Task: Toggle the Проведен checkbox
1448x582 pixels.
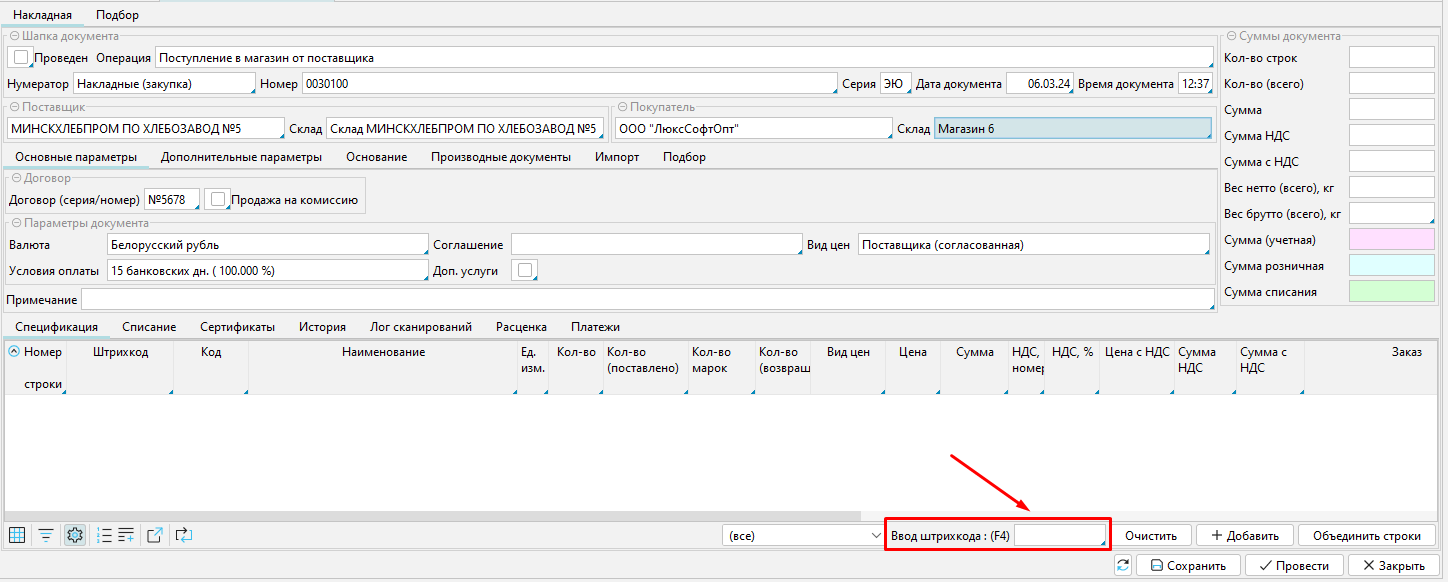Action: point(22,57)
